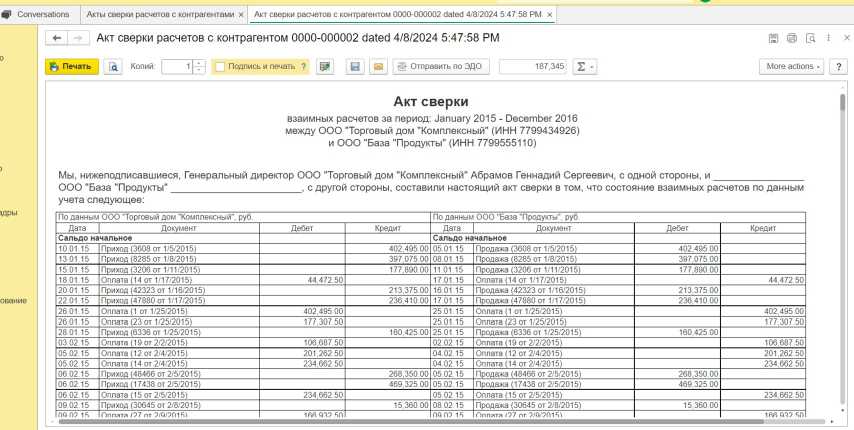Toggle the Подпись и печать checkbox
854x430 pixels.
tap(220, 66)
